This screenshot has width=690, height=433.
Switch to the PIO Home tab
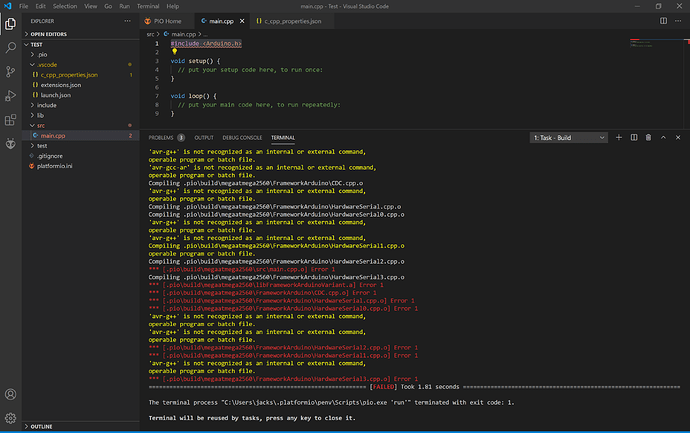click(167, 21)
